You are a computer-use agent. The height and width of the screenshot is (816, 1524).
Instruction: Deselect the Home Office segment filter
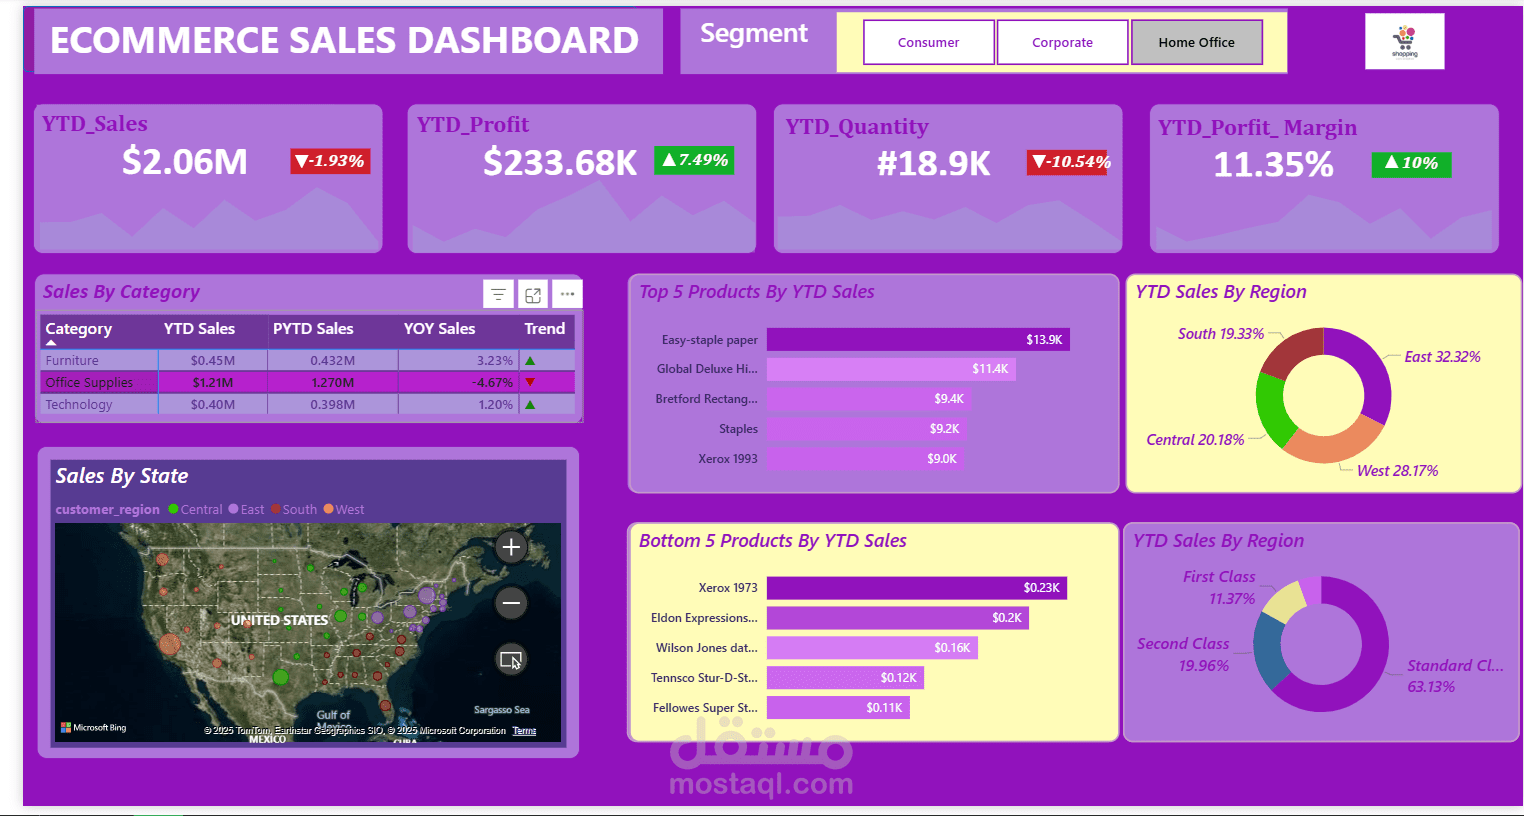(x=1197, y=42)
